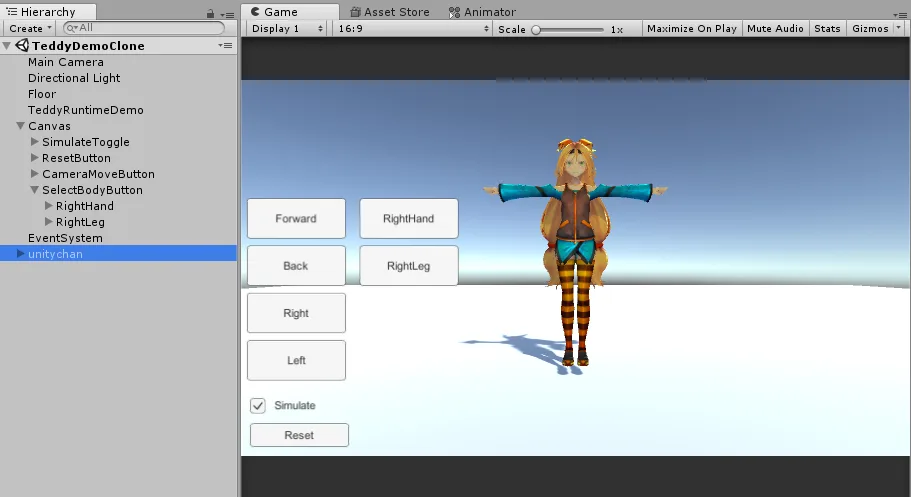Viewport: 911px width, 497px height.
Task: Open the Create dropdown in Hierarchy
Action: (30, 28)
